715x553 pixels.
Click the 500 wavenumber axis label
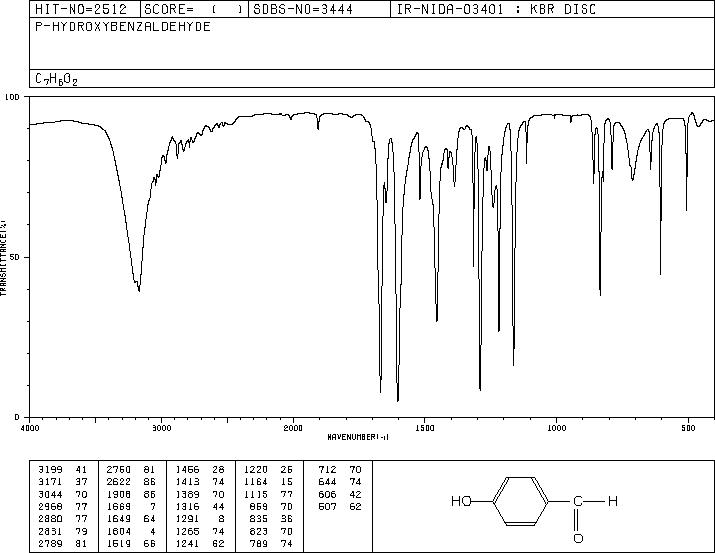coord(688,428)
